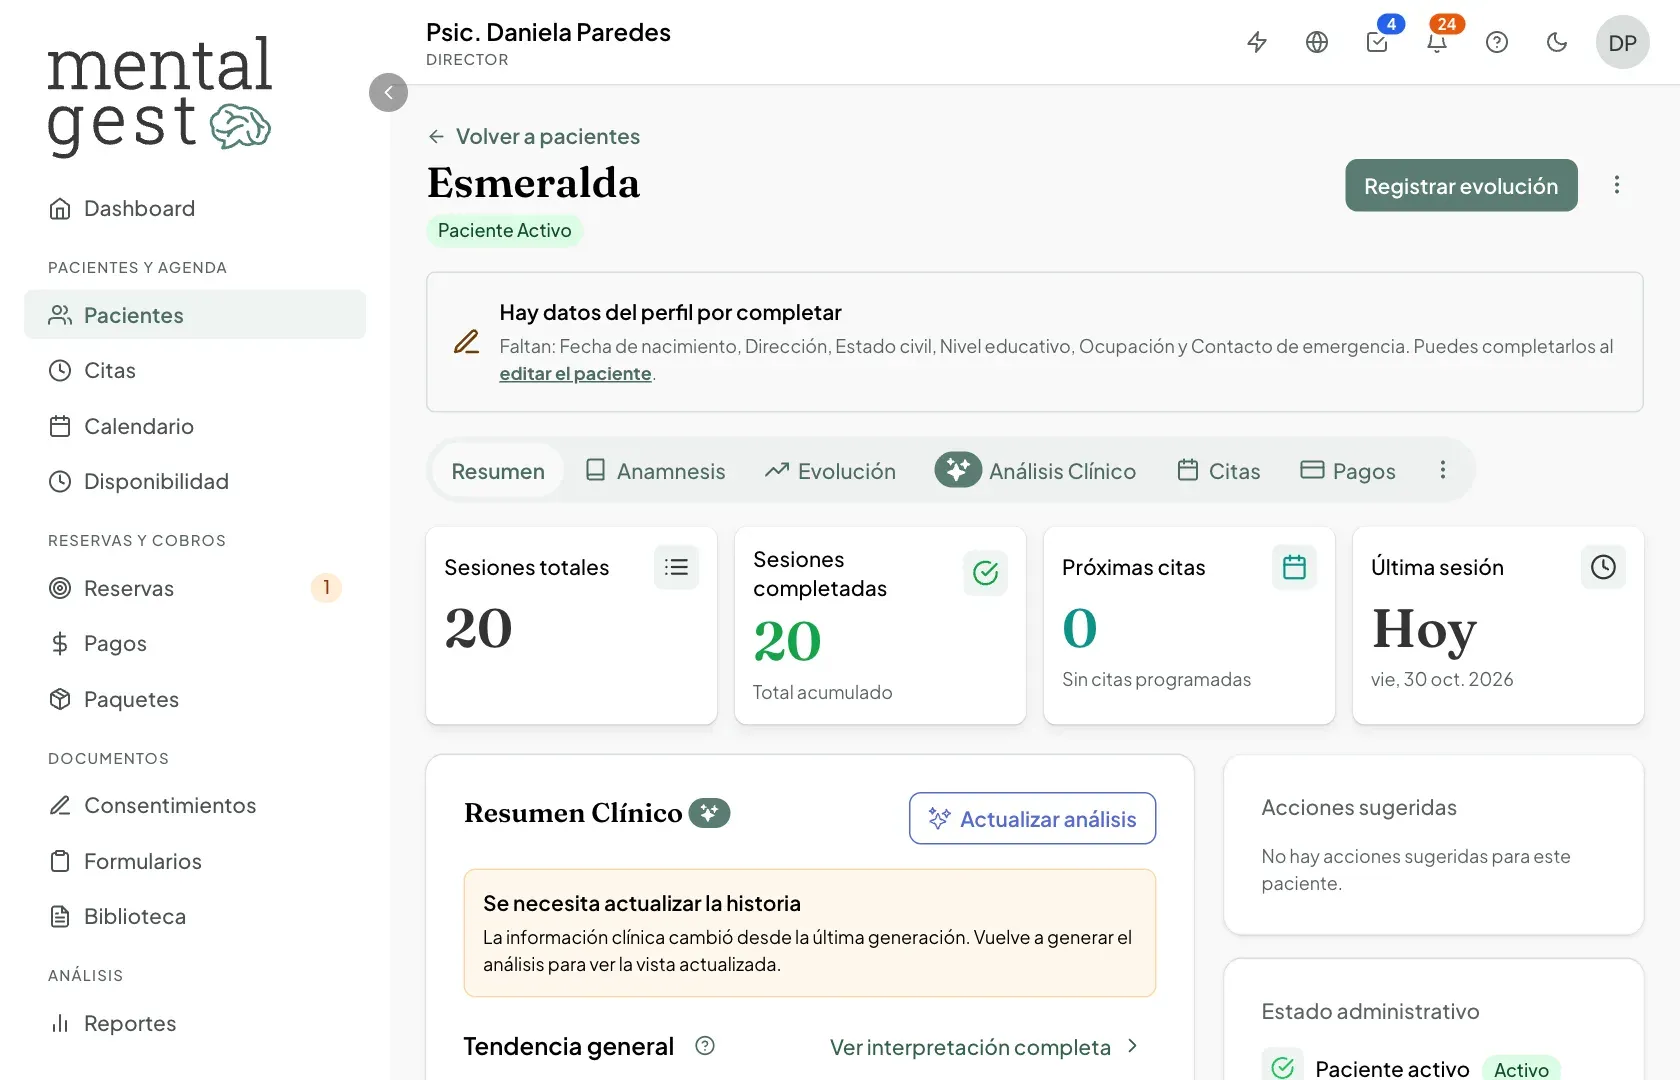Open Paquetes in the sidebar
Image resolution: width=1680 pixels, height=1080 pixels.
click(x=195, y=699)
